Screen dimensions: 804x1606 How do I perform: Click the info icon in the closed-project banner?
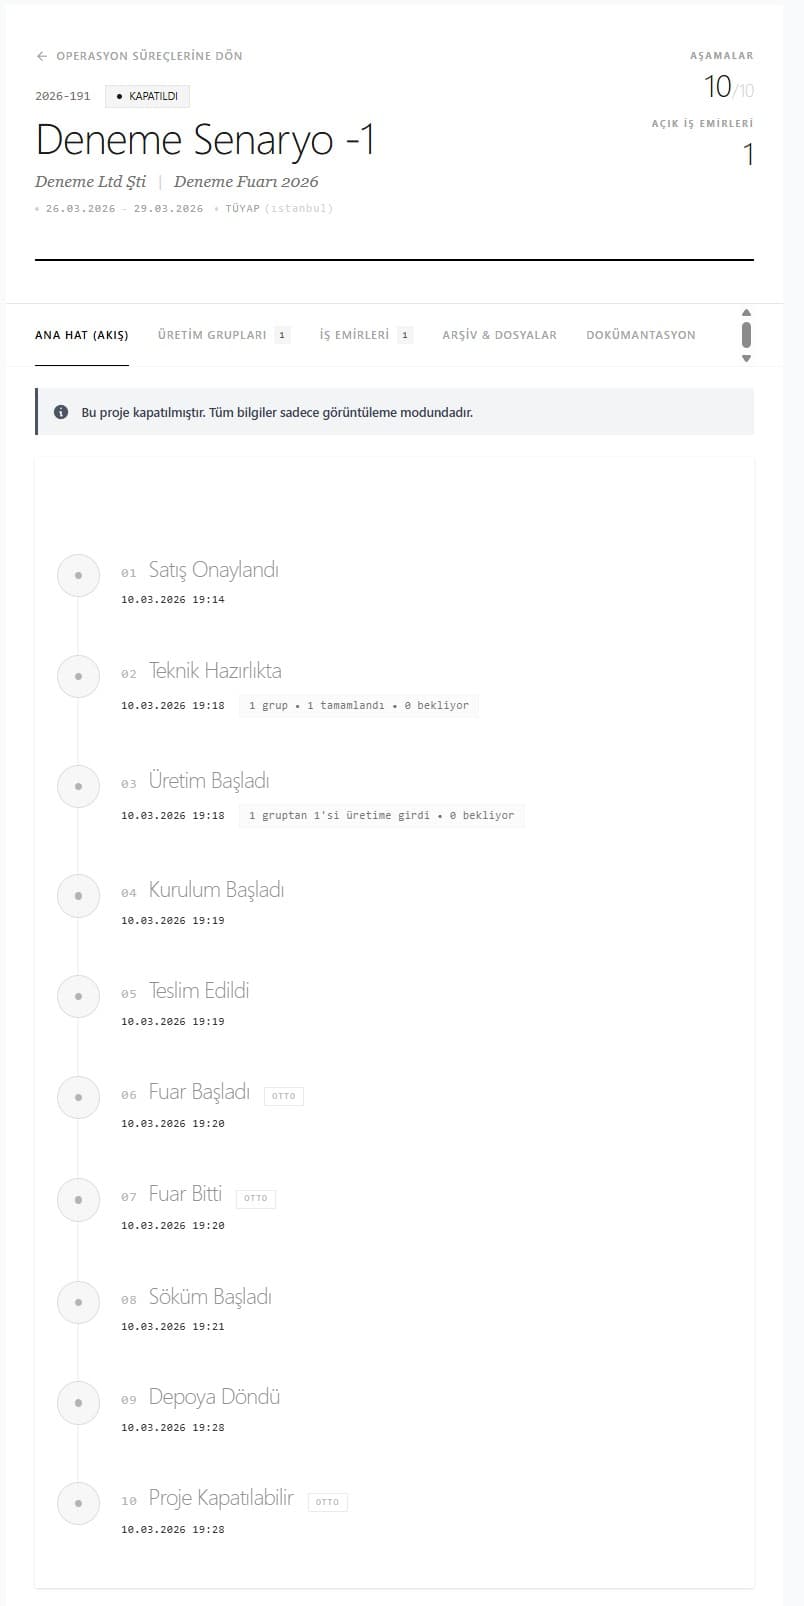pyautogui.click(x=61, y=411)
